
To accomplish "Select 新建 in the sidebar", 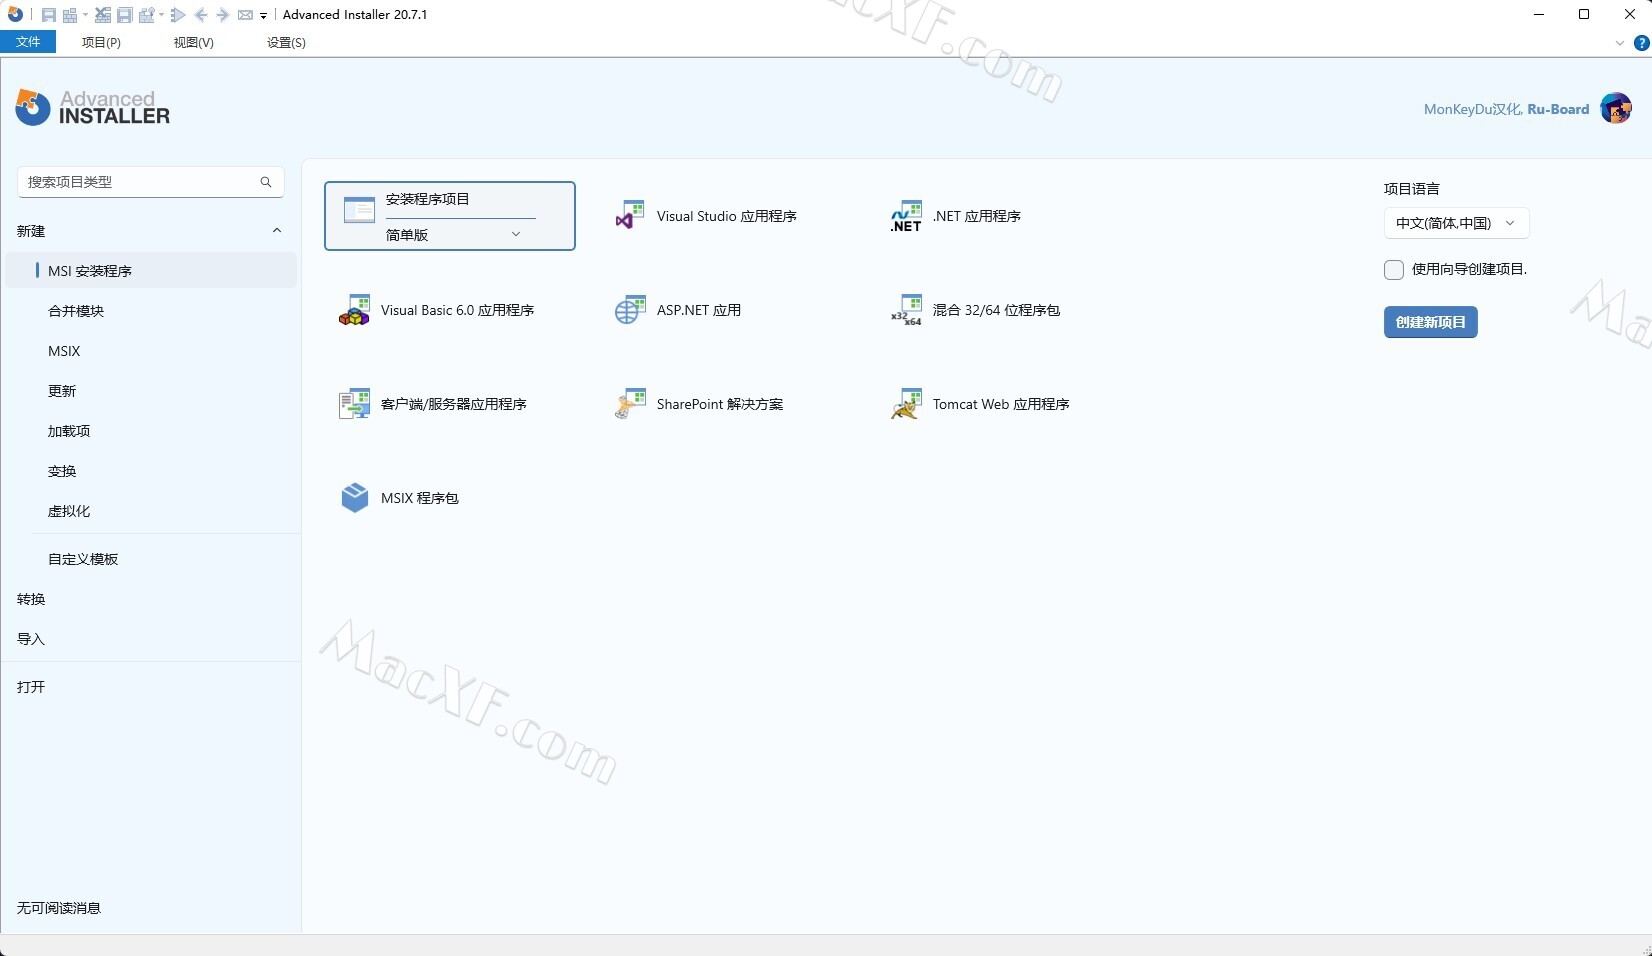I will click(x=31, y=231).
